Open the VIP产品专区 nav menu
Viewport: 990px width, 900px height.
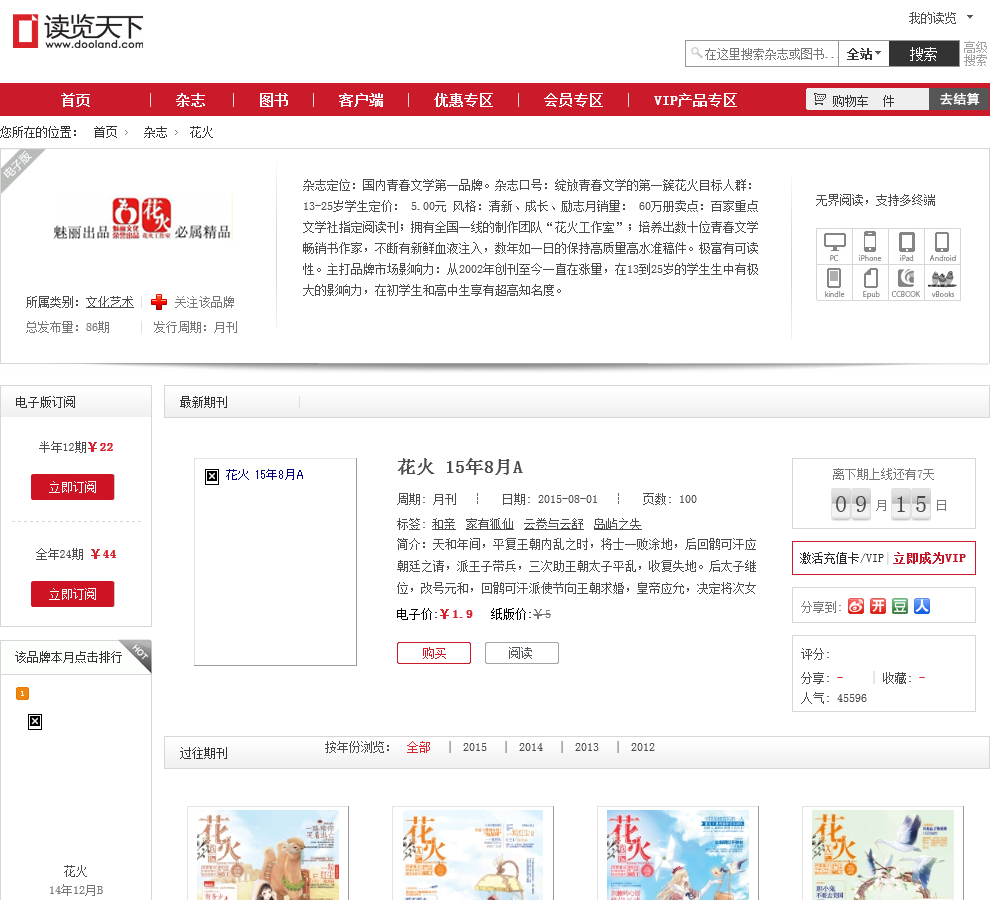tap(695, 100)
